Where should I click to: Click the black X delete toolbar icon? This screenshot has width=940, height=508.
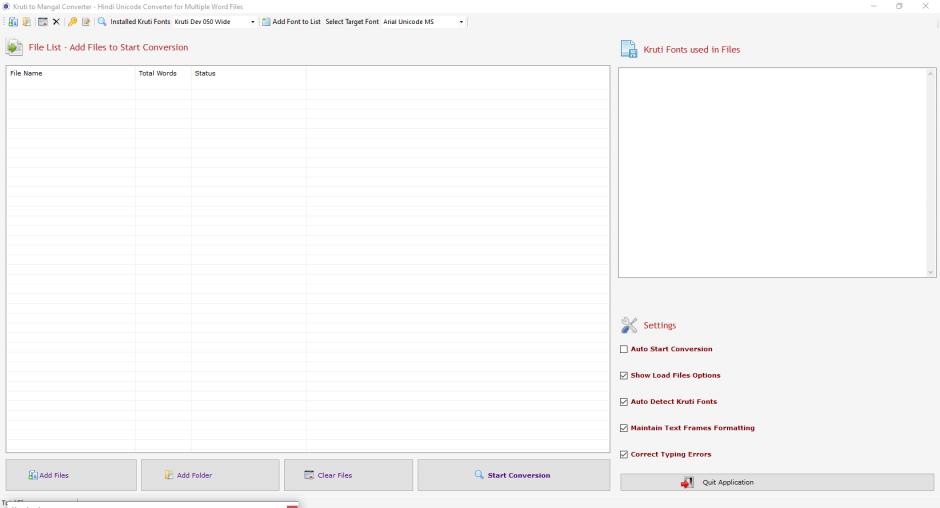click(56, 22)
